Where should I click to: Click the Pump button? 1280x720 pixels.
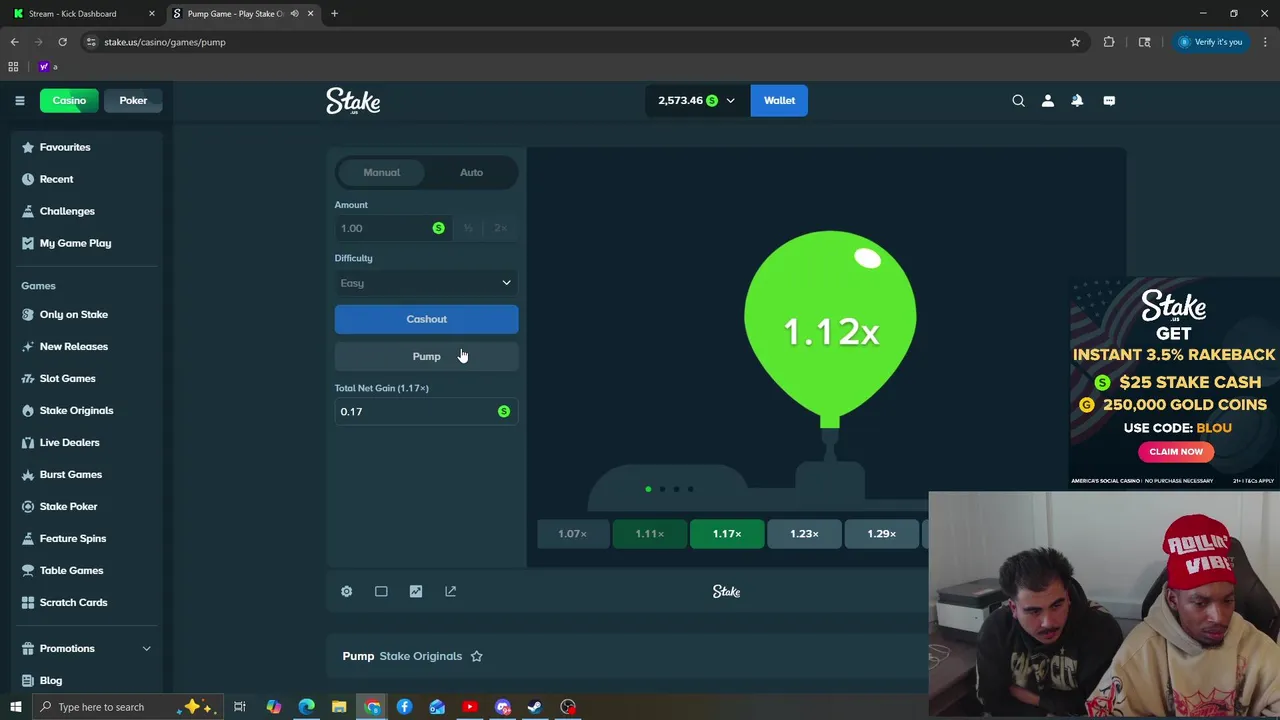coord(426,356)
